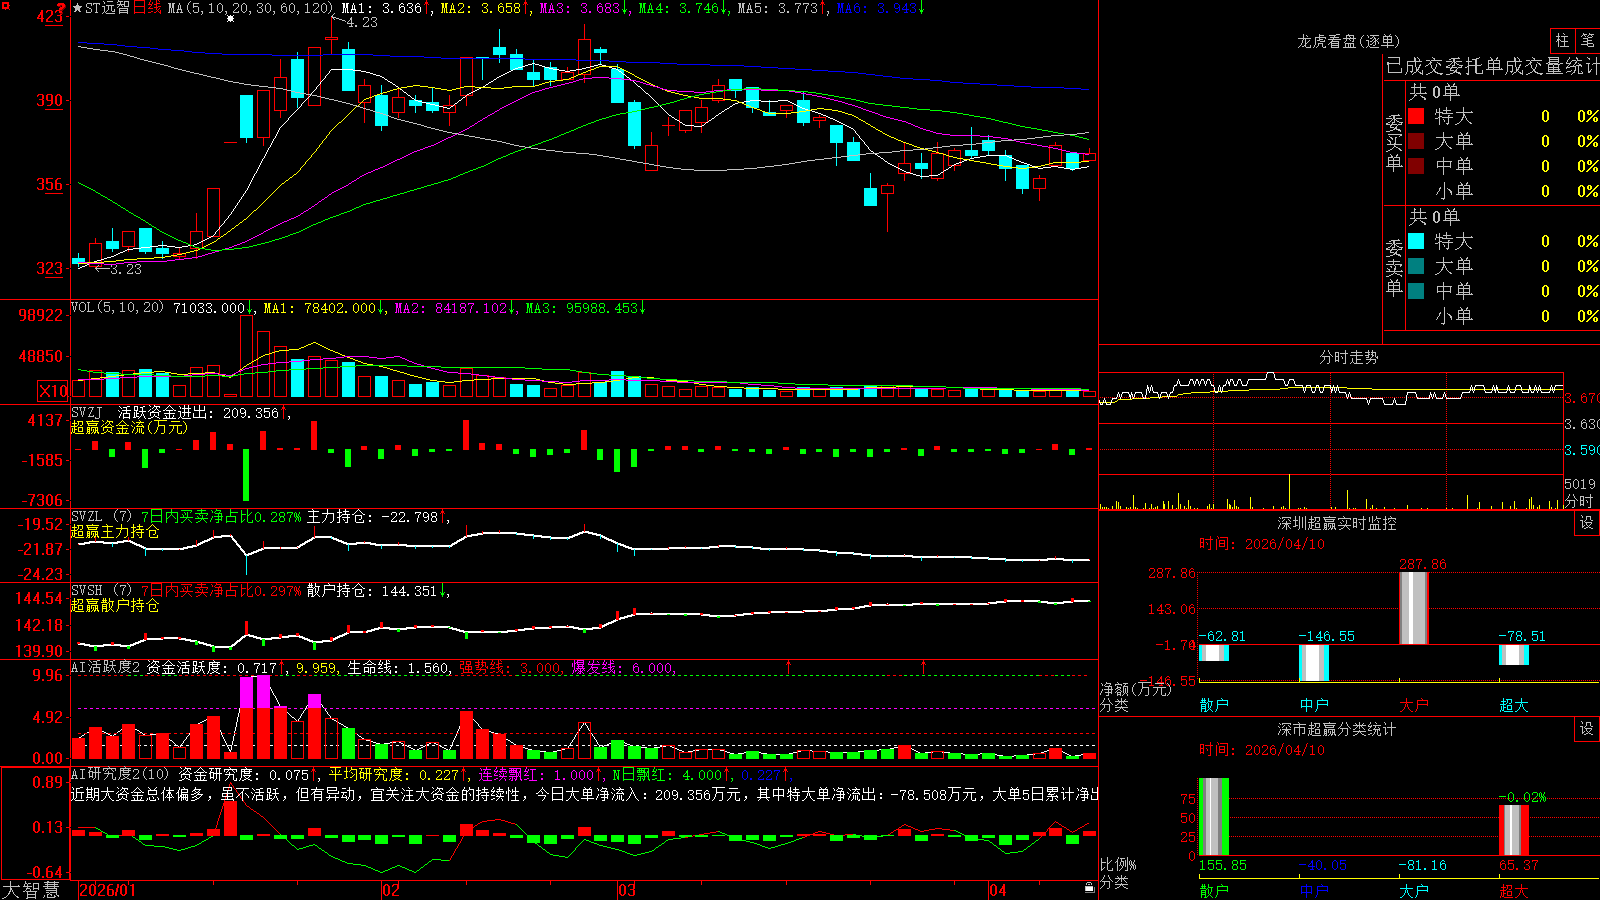Click the -81.16 大户 value in 深市超赢分类统计
Image resolution: width=1600 pixels, height=900 pixels.
point(1423,865)
